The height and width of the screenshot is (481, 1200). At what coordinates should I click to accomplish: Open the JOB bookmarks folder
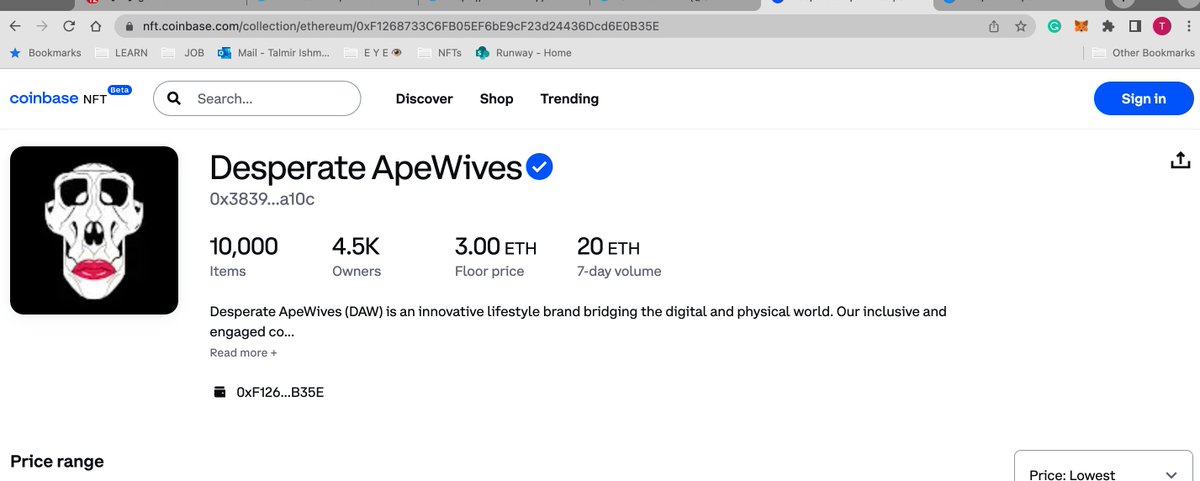point(181,52)
